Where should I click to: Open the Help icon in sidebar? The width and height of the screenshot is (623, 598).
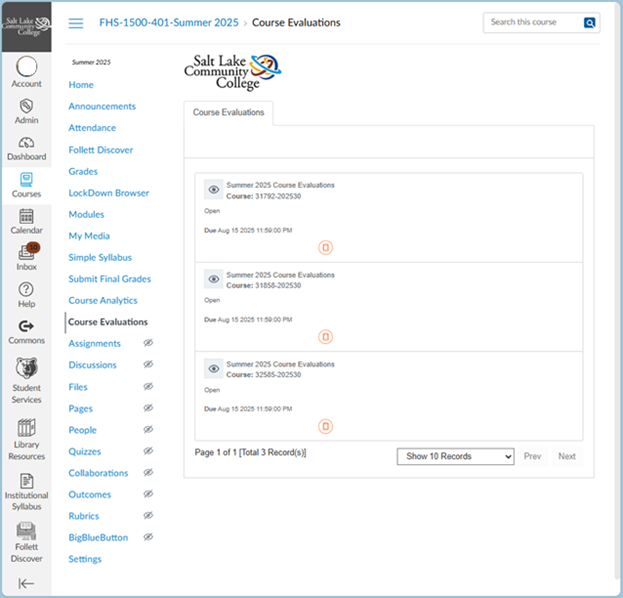[x=26, y=294]
